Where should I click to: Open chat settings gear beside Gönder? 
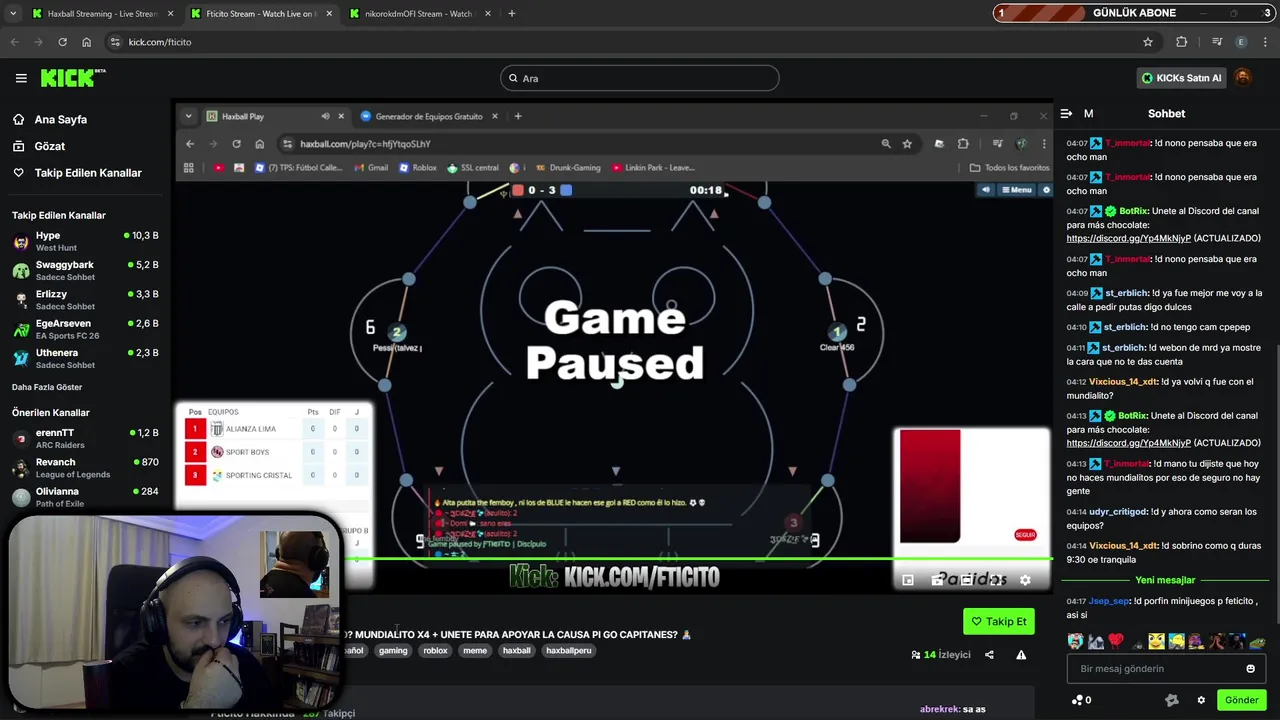(x=1201, y=700)
